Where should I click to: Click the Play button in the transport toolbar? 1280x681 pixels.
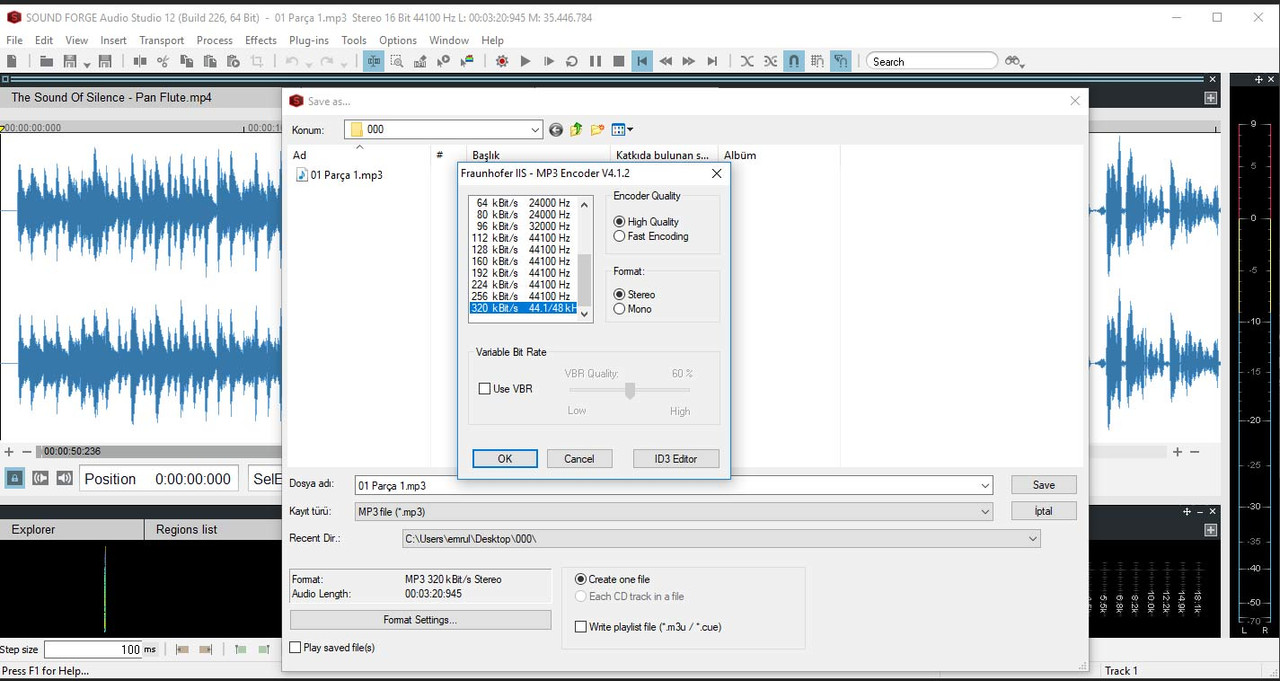[x=525, y=61]
